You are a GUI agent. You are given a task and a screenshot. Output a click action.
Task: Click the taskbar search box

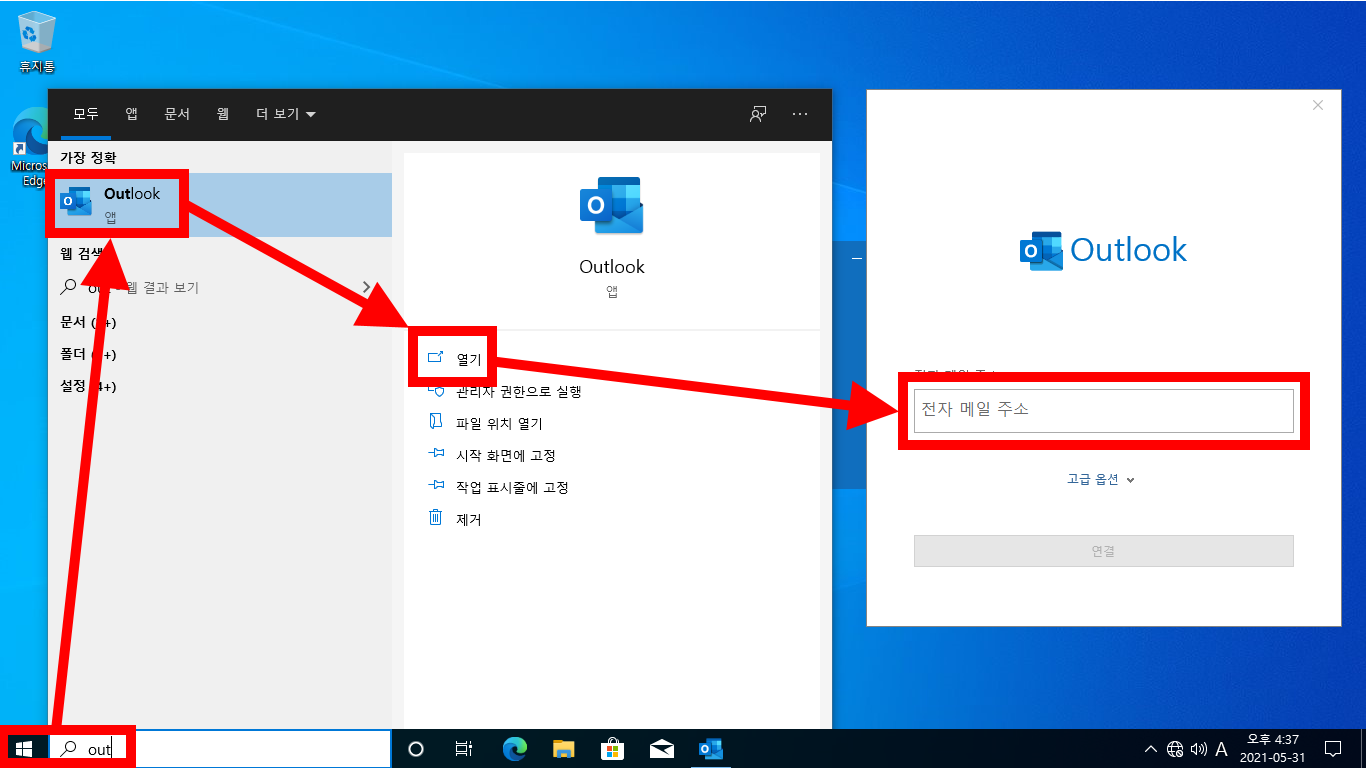coord(220,748)
